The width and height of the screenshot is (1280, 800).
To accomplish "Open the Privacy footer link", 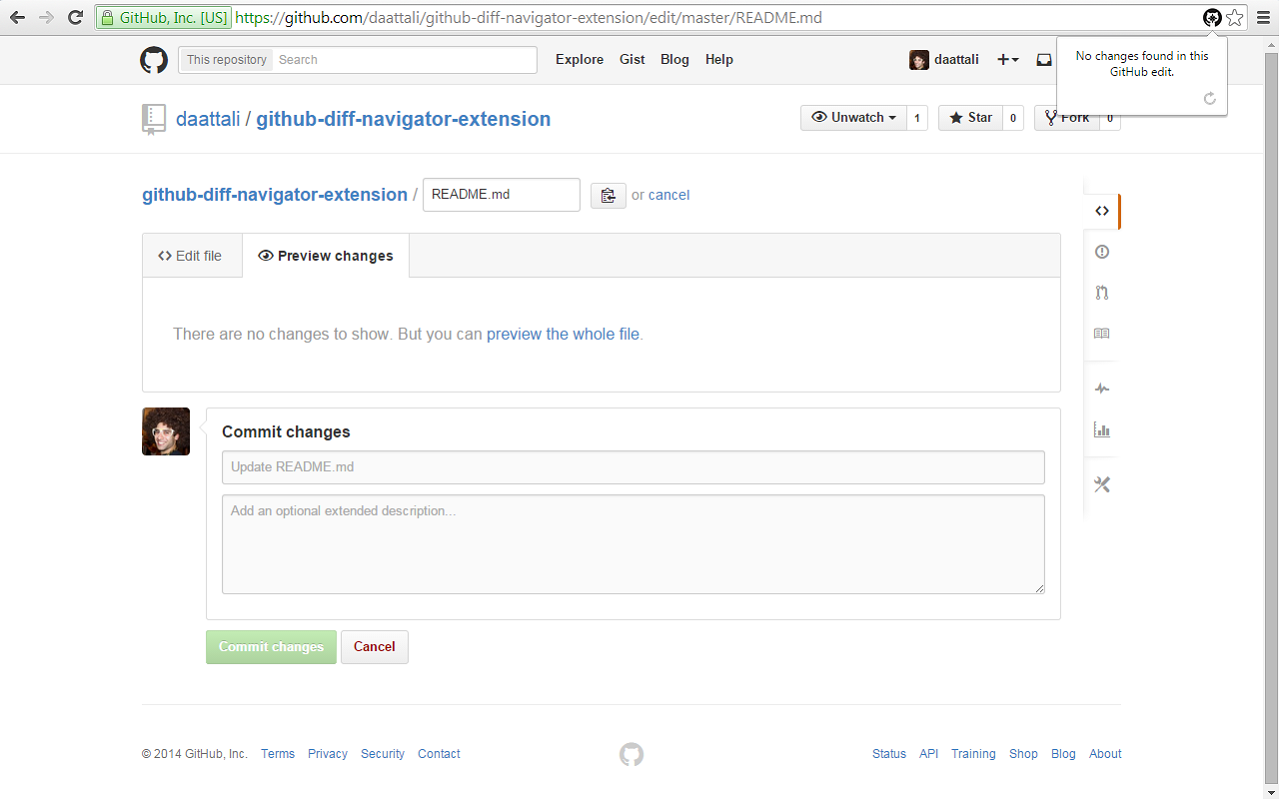I will (328, 754).
